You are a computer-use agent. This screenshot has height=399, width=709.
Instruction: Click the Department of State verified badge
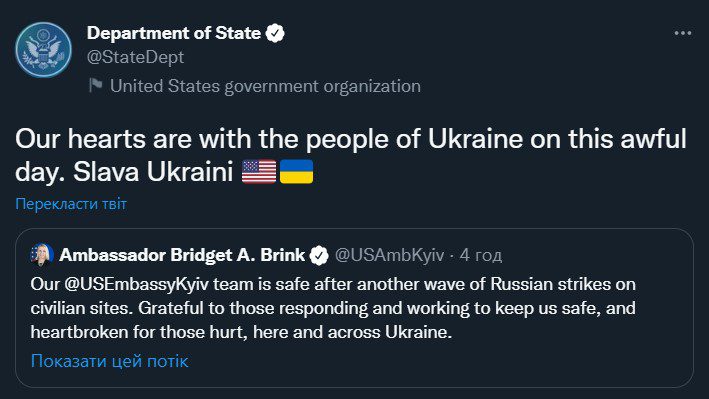pyautogui.click(x=275, y=33)
